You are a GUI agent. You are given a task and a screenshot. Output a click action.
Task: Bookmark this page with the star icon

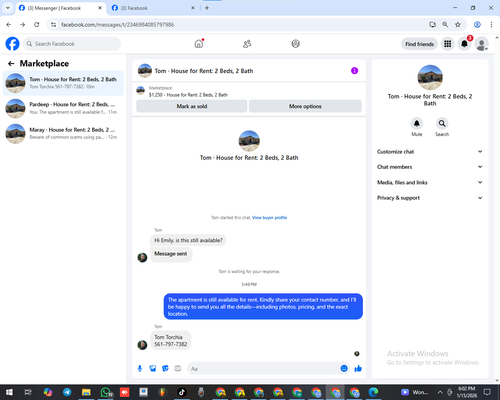coord(458,24)
